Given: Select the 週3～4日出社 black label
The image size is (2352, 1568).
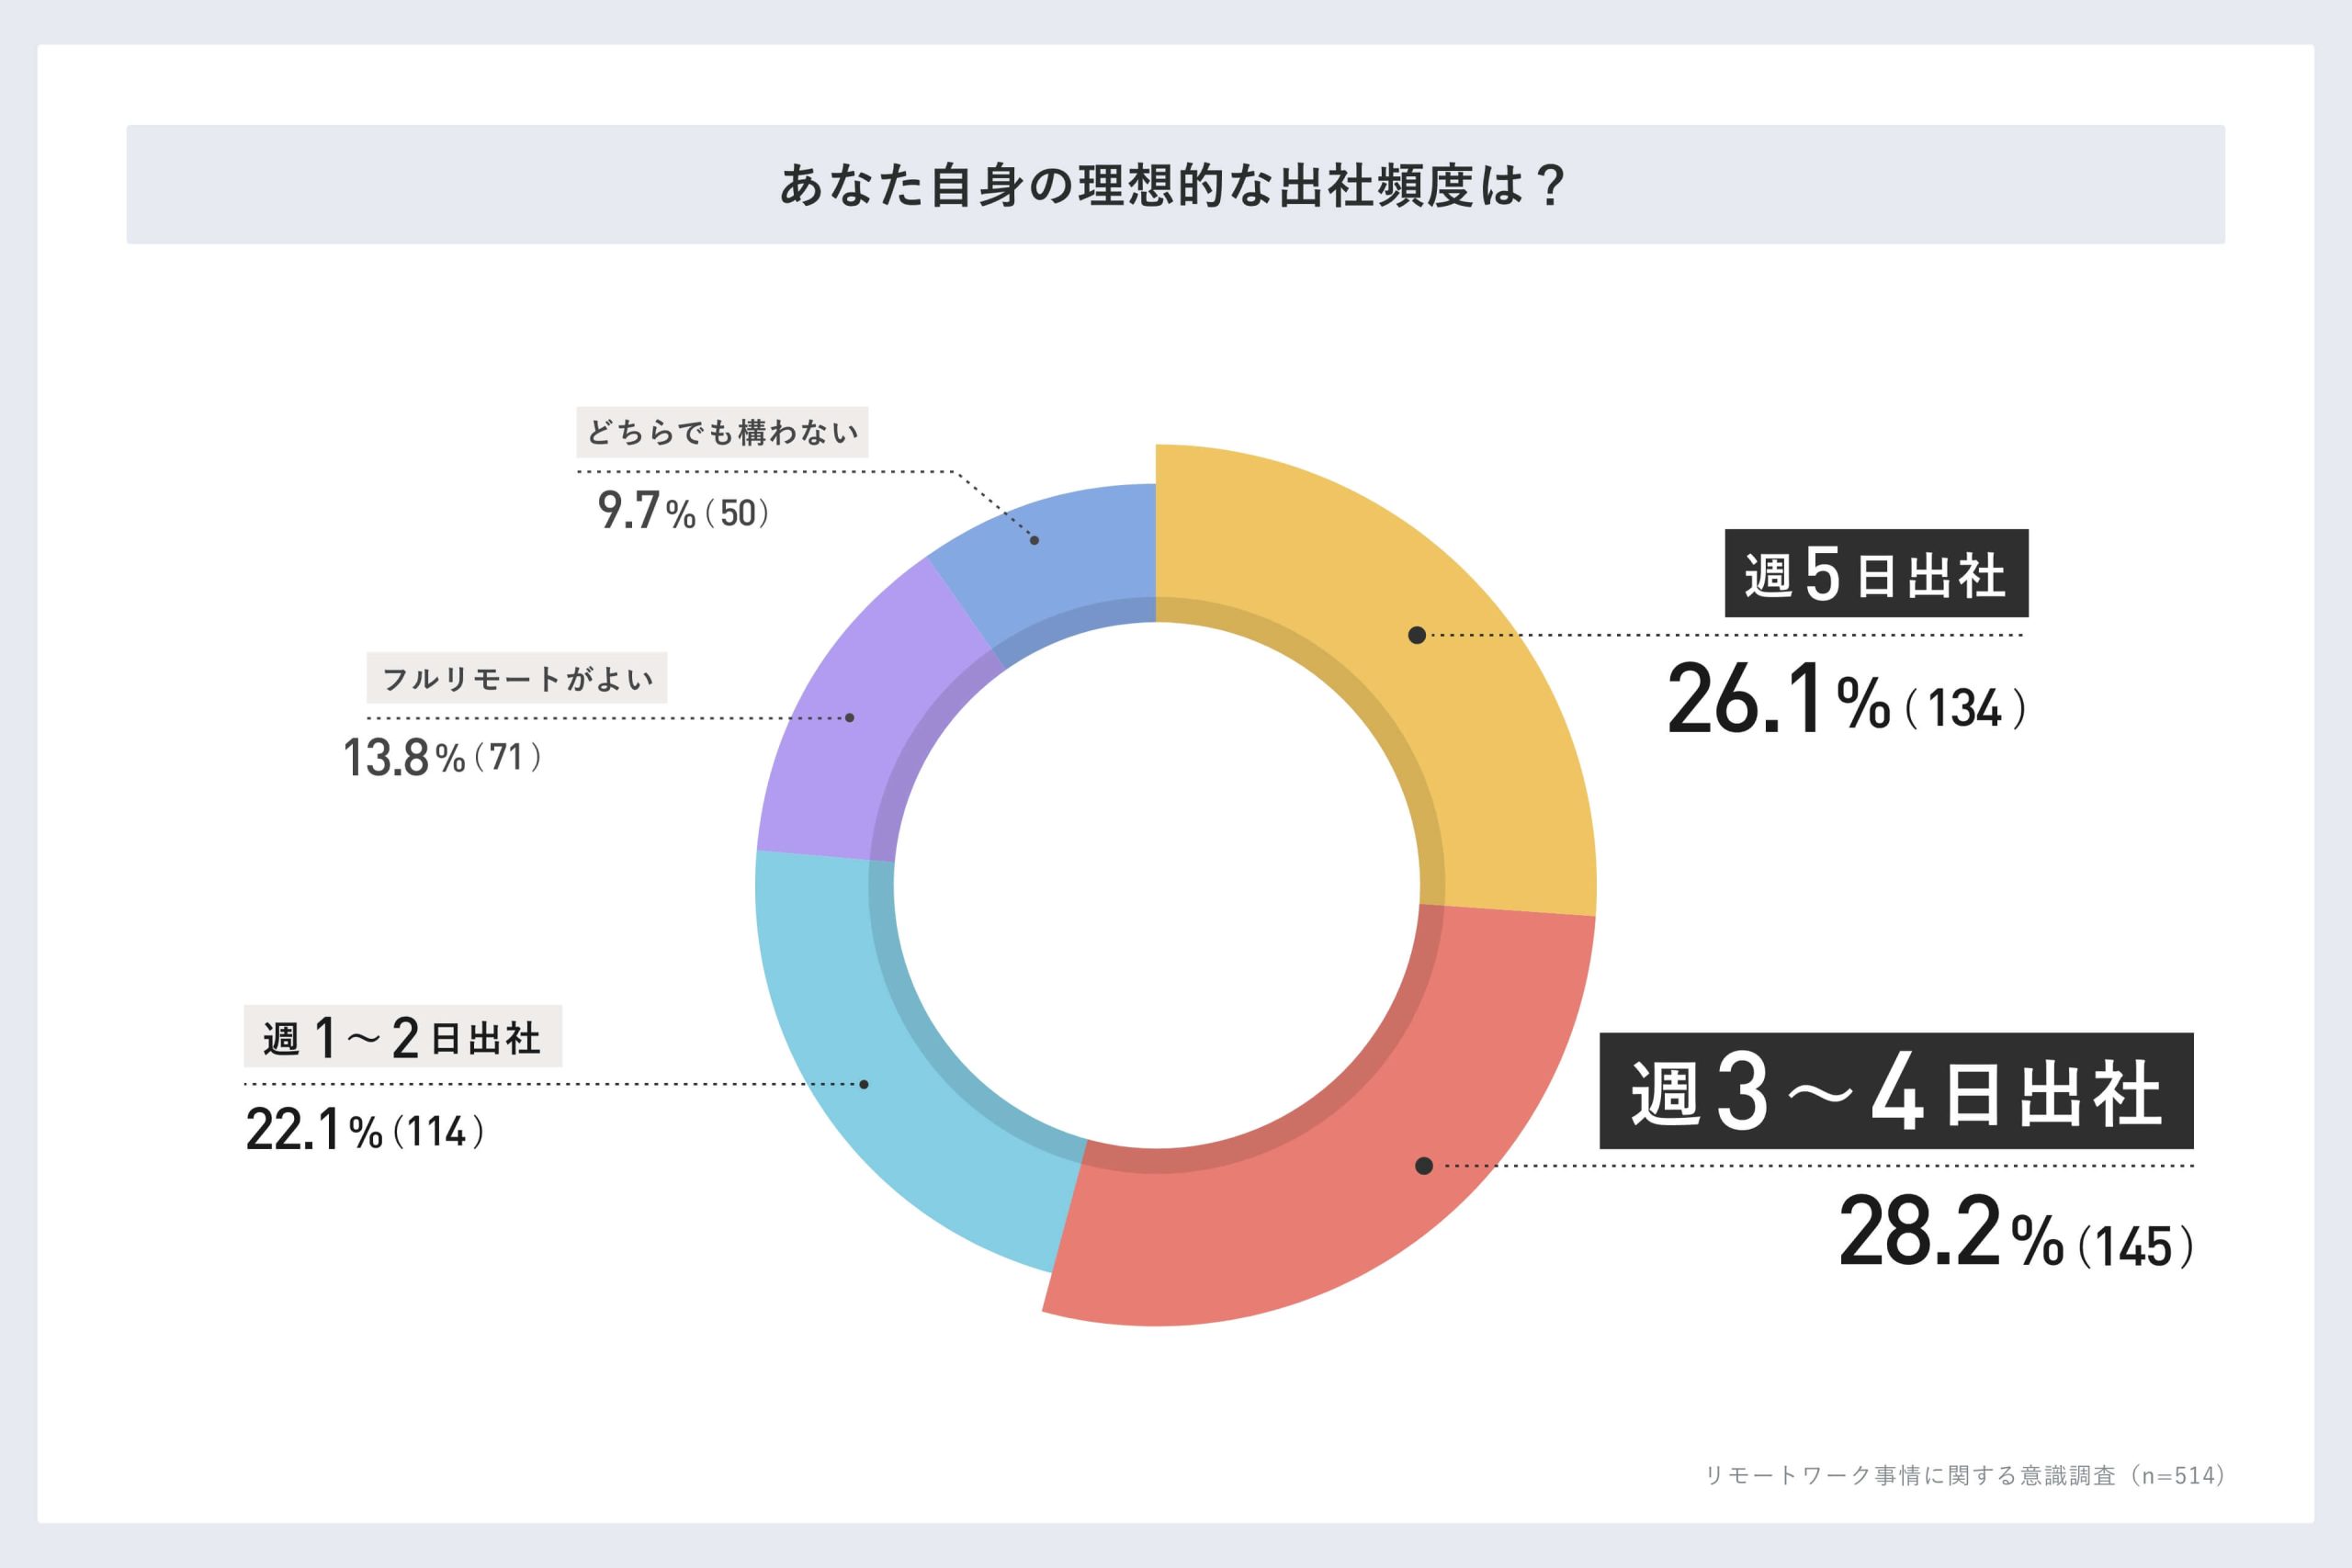Looking at the screenshot, I should (1897, 1091).
